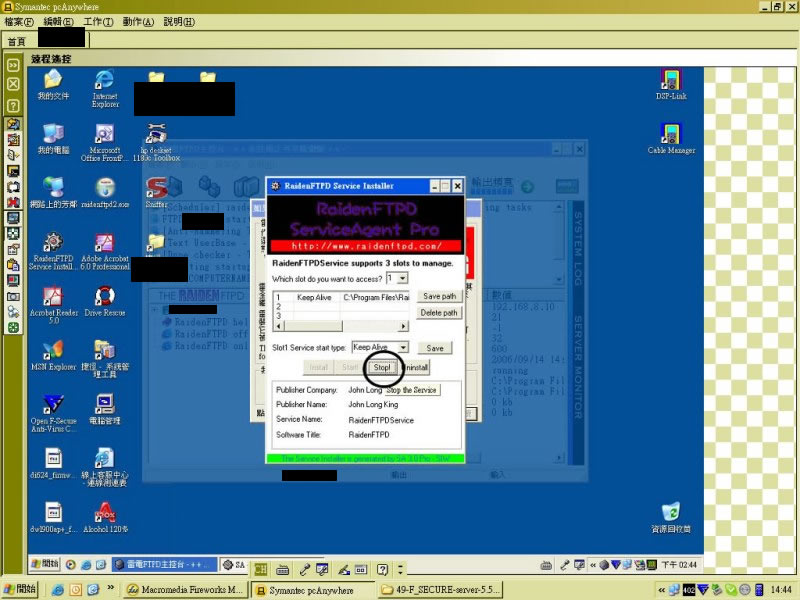Show more quick launch items on local taskbar
The width and height of the screenshot is (800, 600).
110,588
